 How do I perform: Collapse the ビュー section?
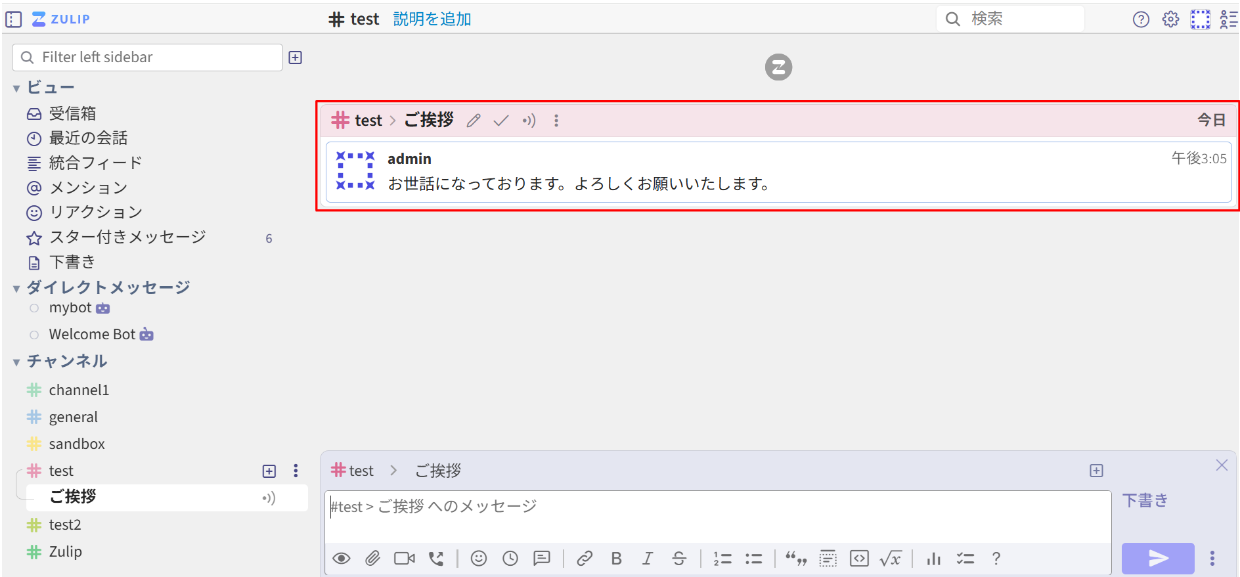(16, 87)
